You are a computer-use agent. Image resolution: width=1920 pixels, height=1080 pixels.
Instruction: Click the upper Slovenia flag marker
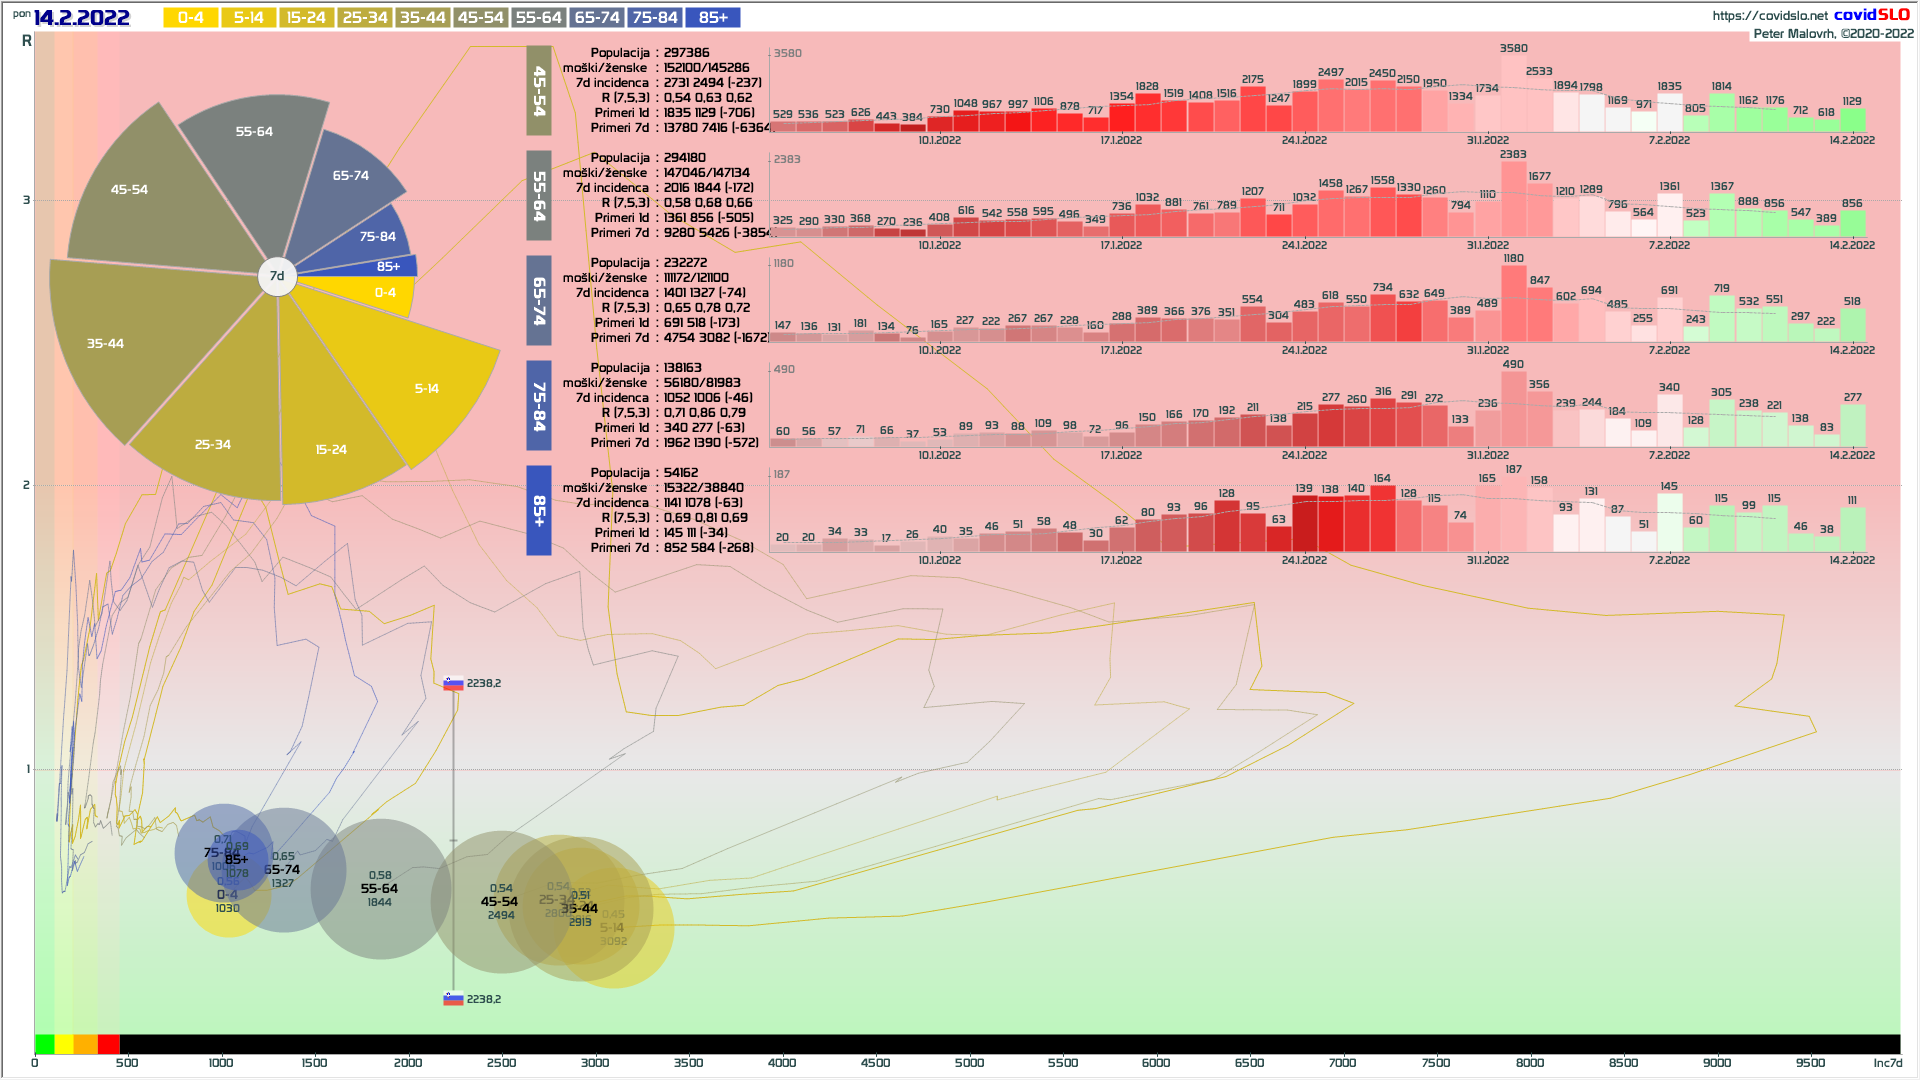pyautogui.click(x=453, y=684)
